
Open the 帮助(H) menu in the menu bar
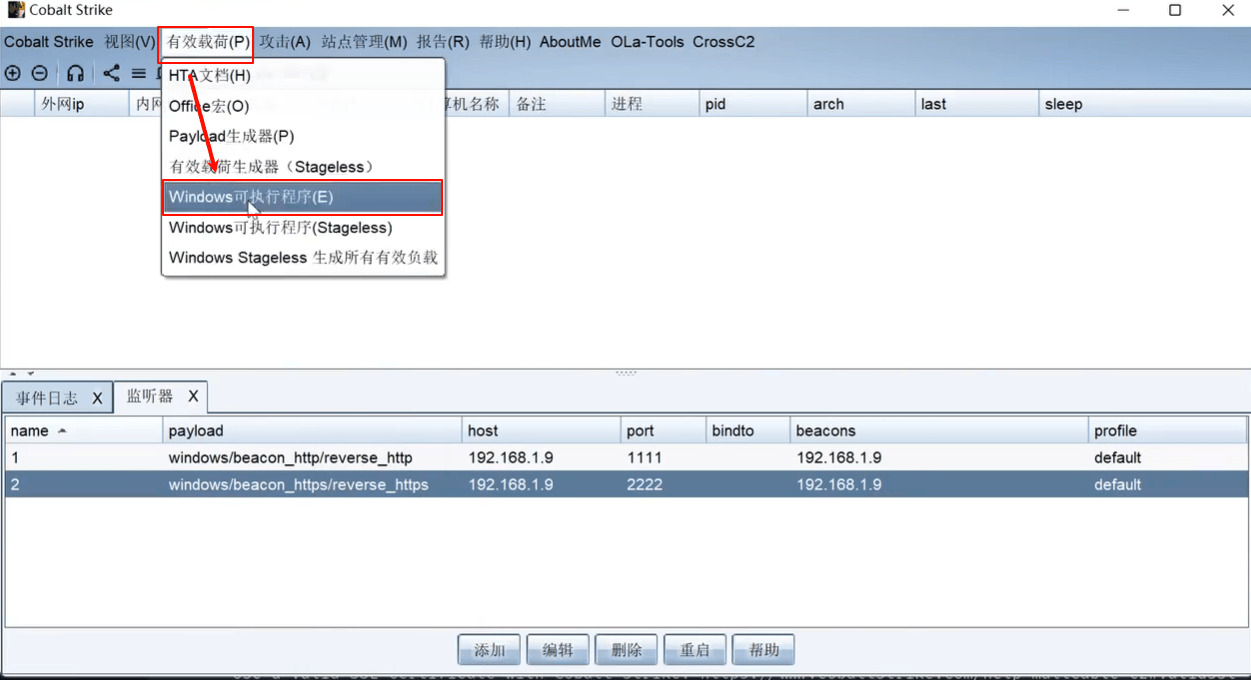click(x=505, y=42)
